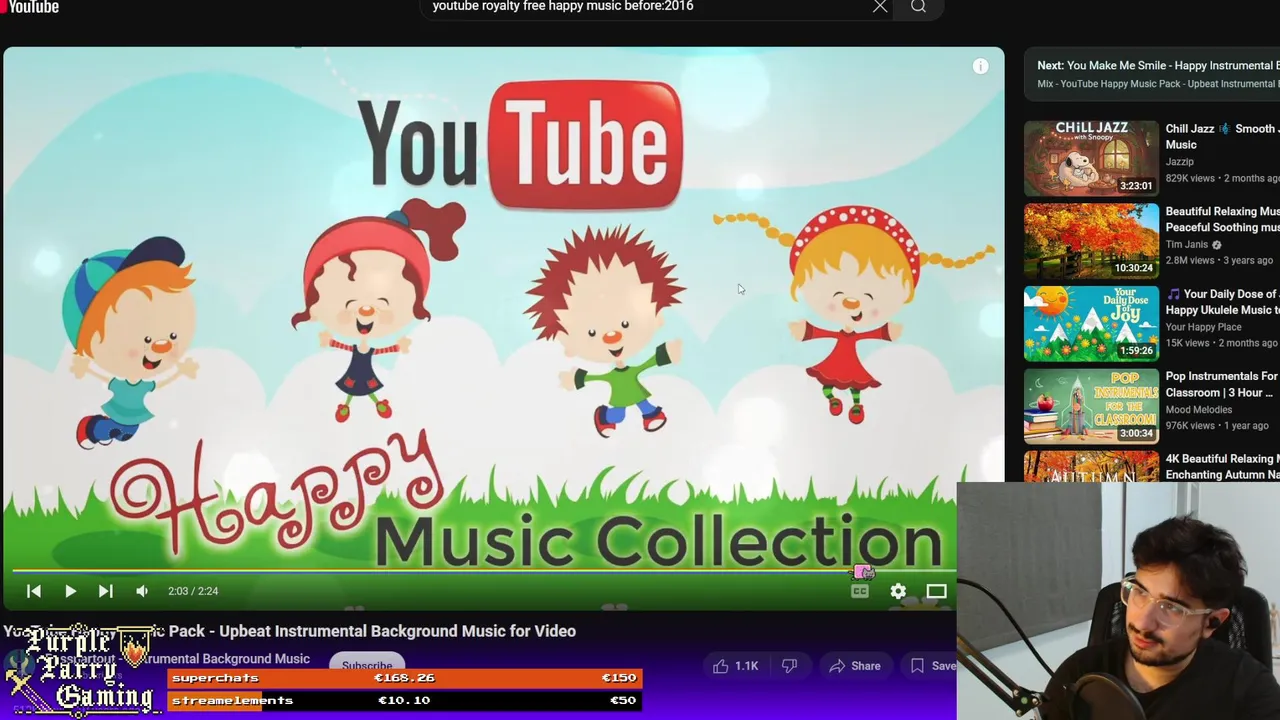Viewport: 1280px width, 720px height.
Task: Clear the search box text
Action: (880, 7)
